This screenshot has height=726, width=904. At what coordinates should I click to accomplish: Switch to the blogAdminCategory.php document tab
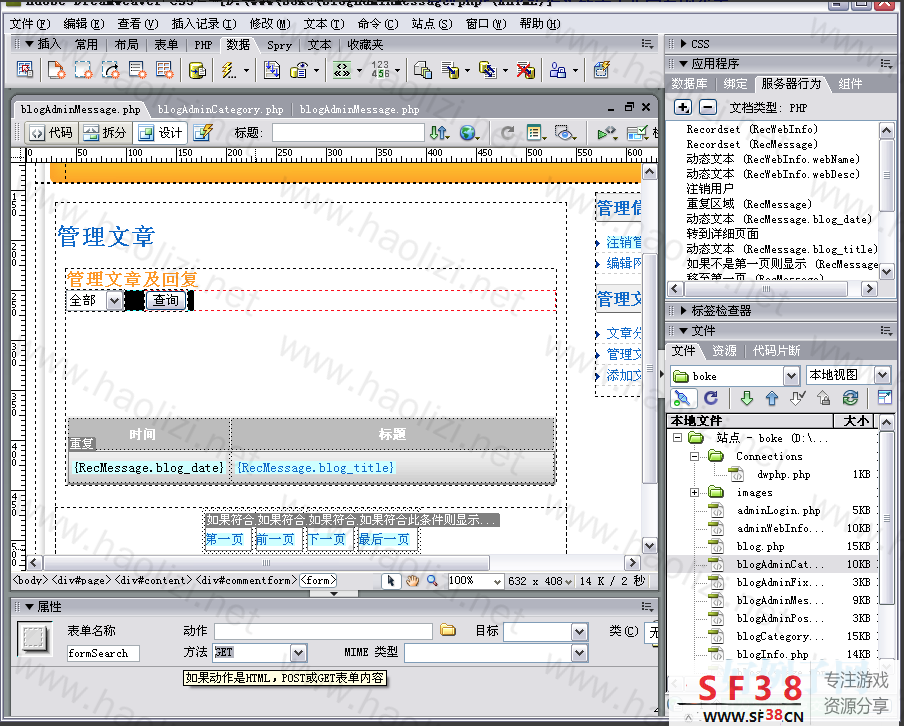pyautogui.click(x=220, y=109)
